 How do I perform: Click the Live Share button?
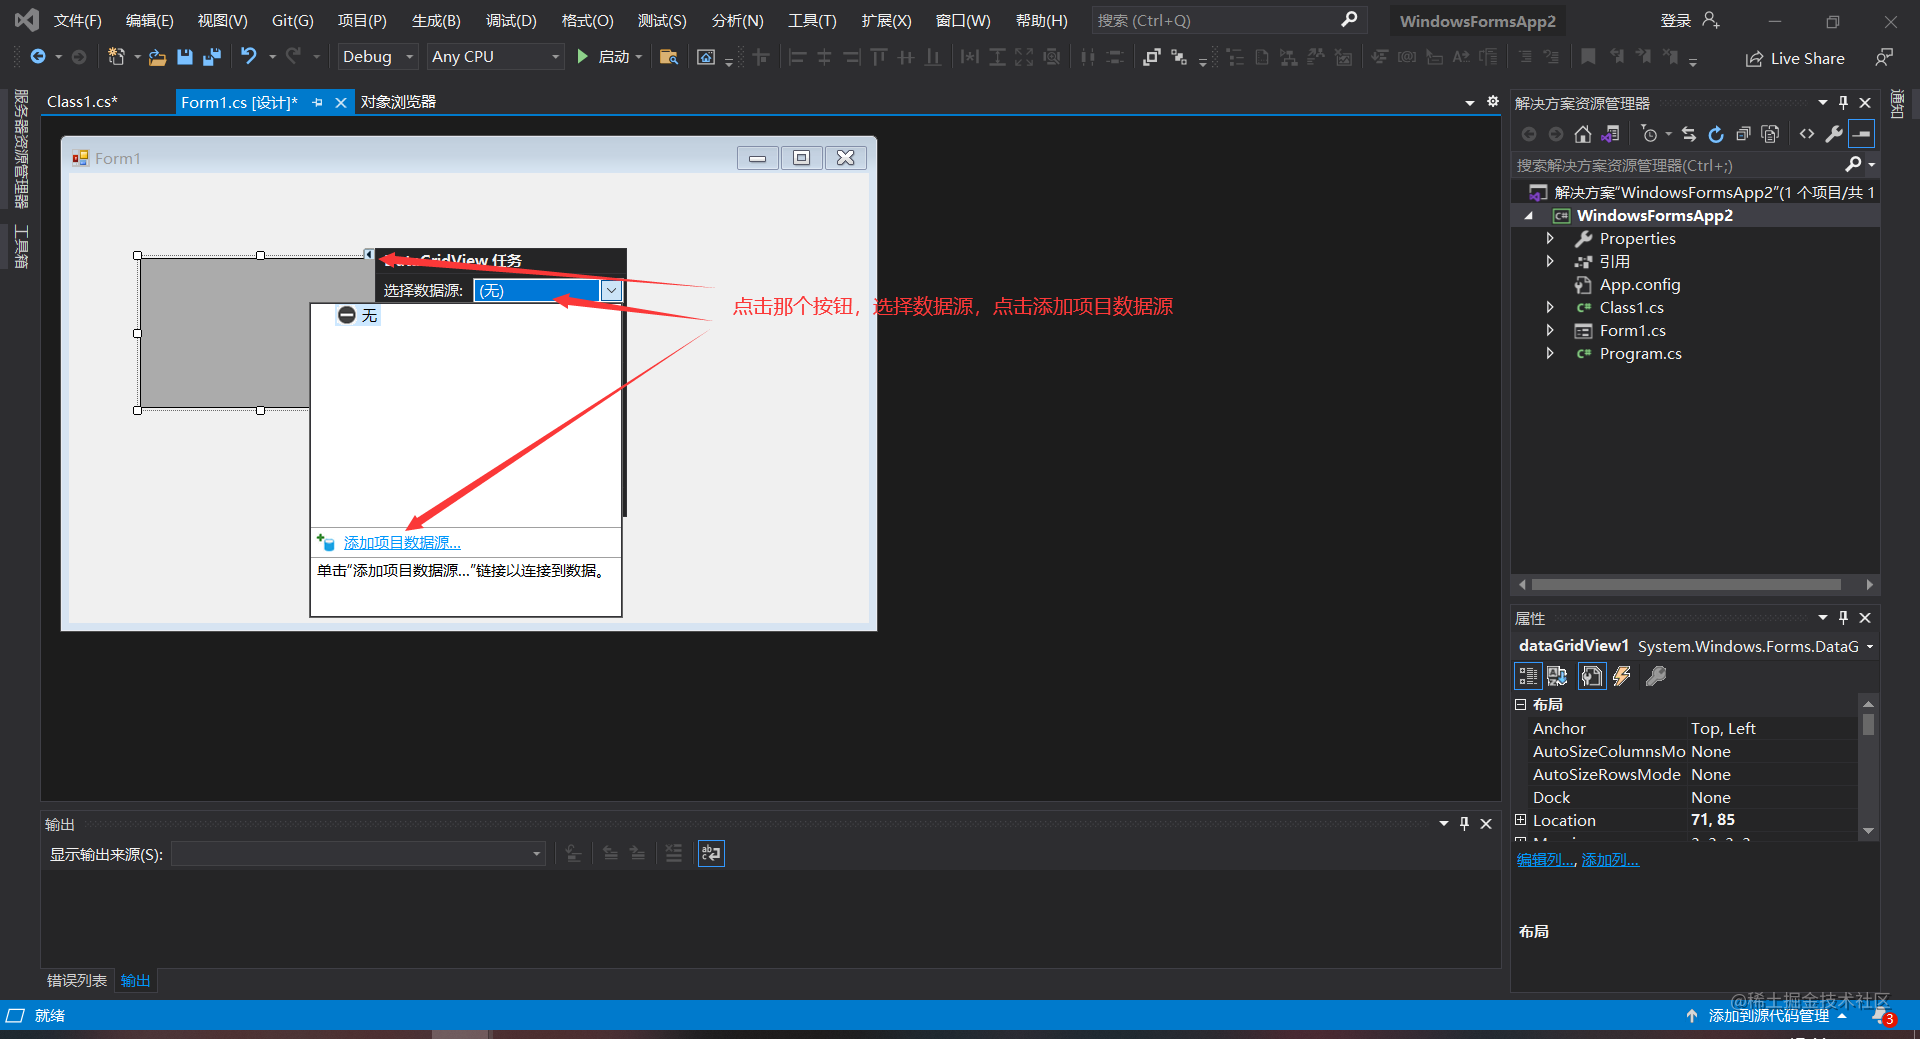[x=1795, y=58]
